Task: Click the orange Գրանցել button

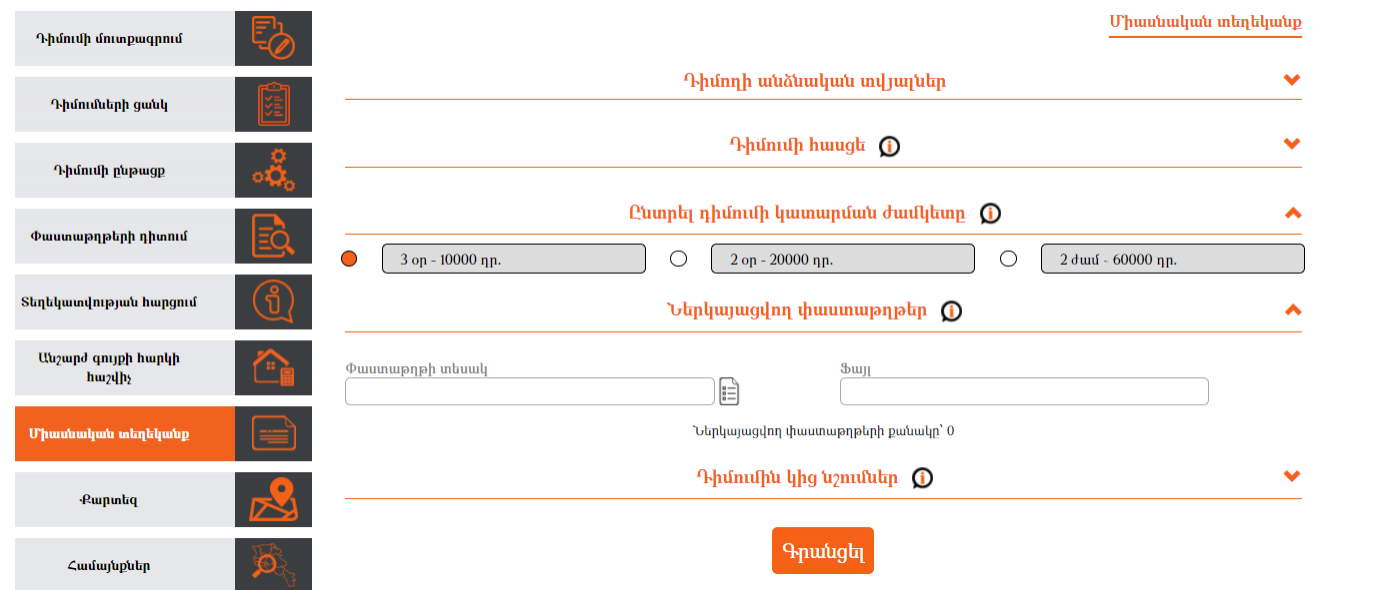Action: point(823,551)
